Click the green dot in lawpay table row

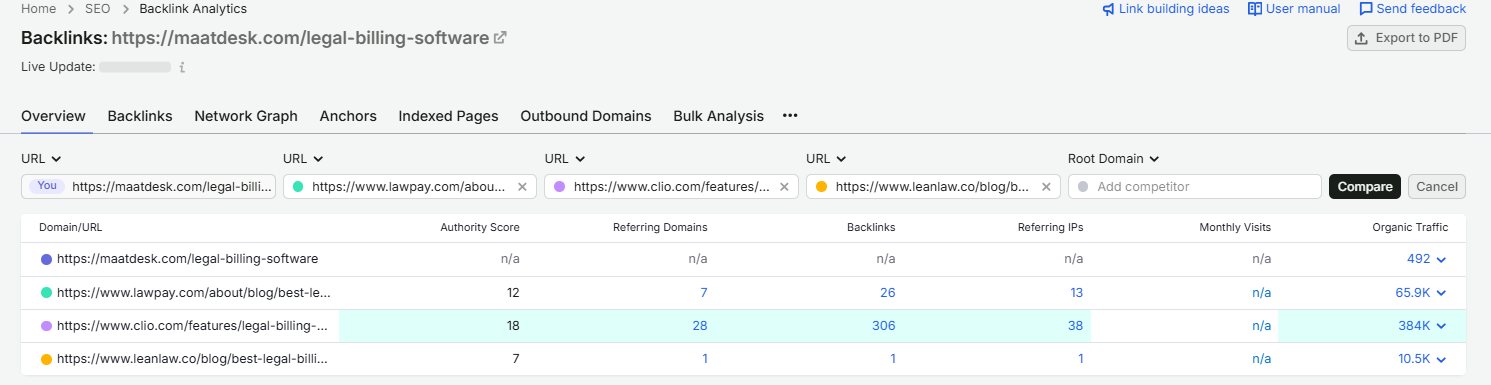point(46,293)
